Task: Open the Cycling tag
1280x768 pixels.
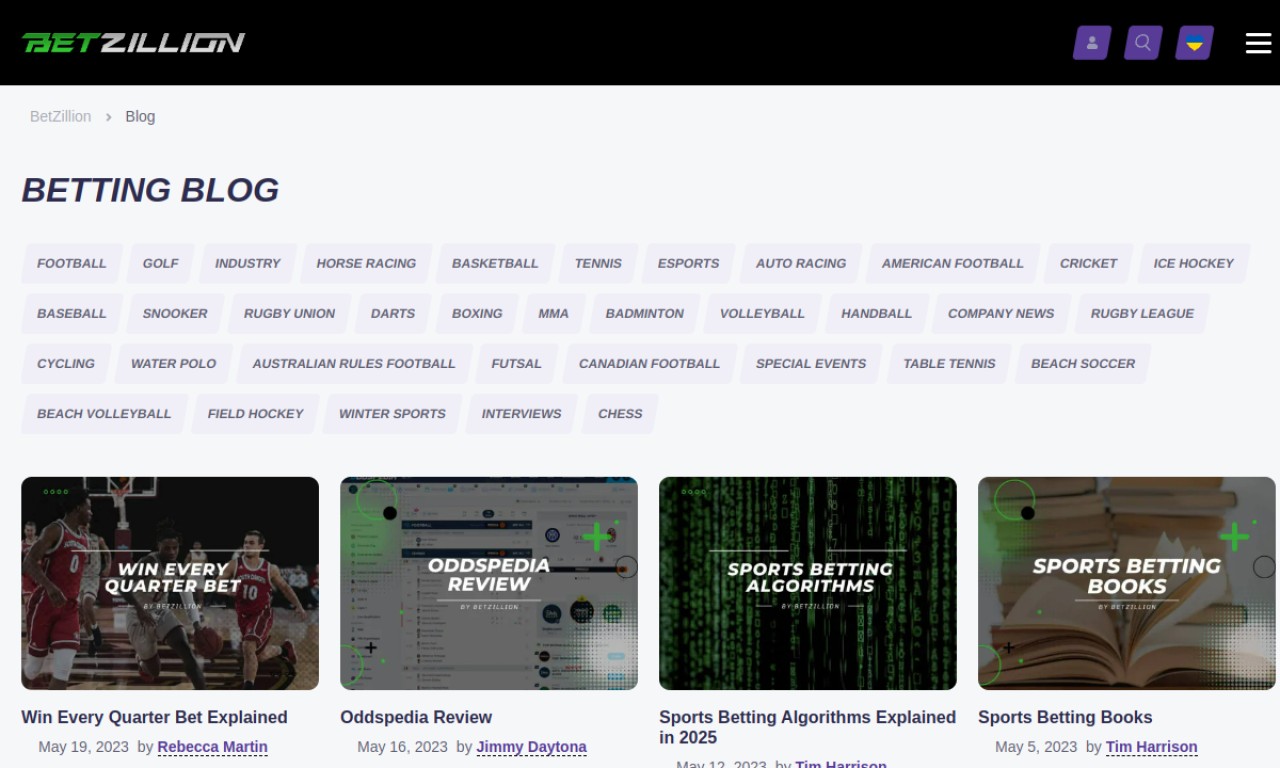Action: 66,363
